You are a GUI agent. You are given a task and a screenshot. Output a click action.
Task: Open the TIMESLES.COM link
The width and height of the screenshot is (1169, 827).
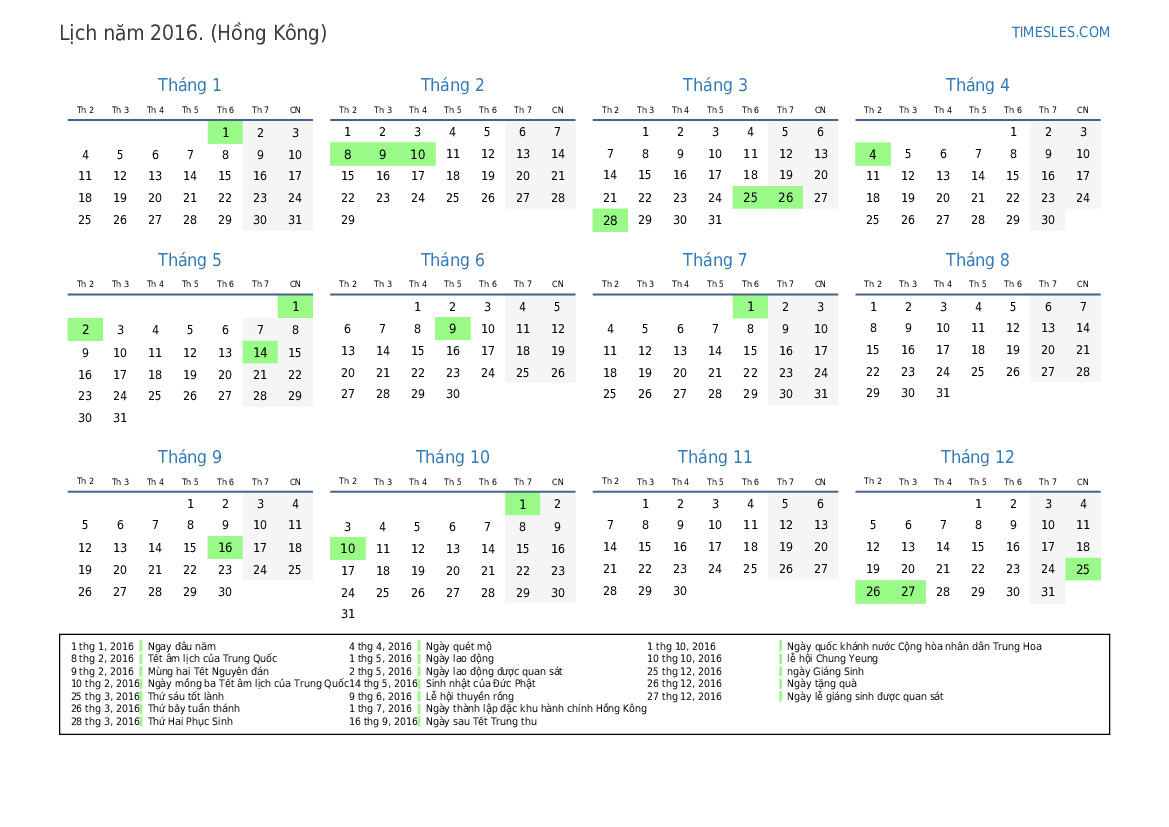coord(1060,32)
